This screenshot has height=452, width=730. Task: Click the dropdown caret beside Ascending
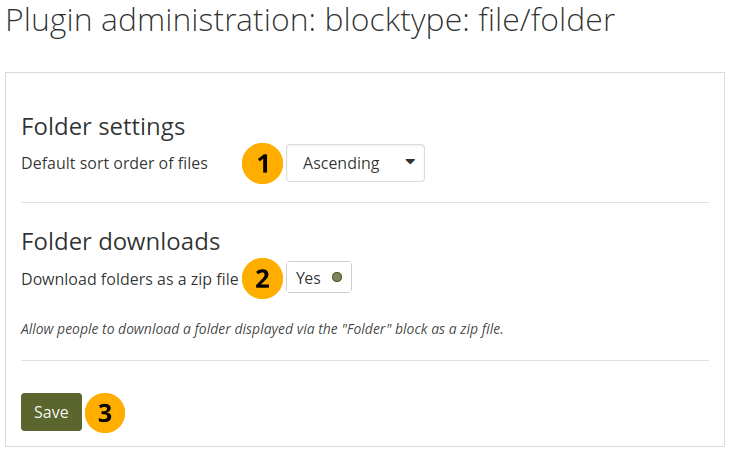point(410,163)
